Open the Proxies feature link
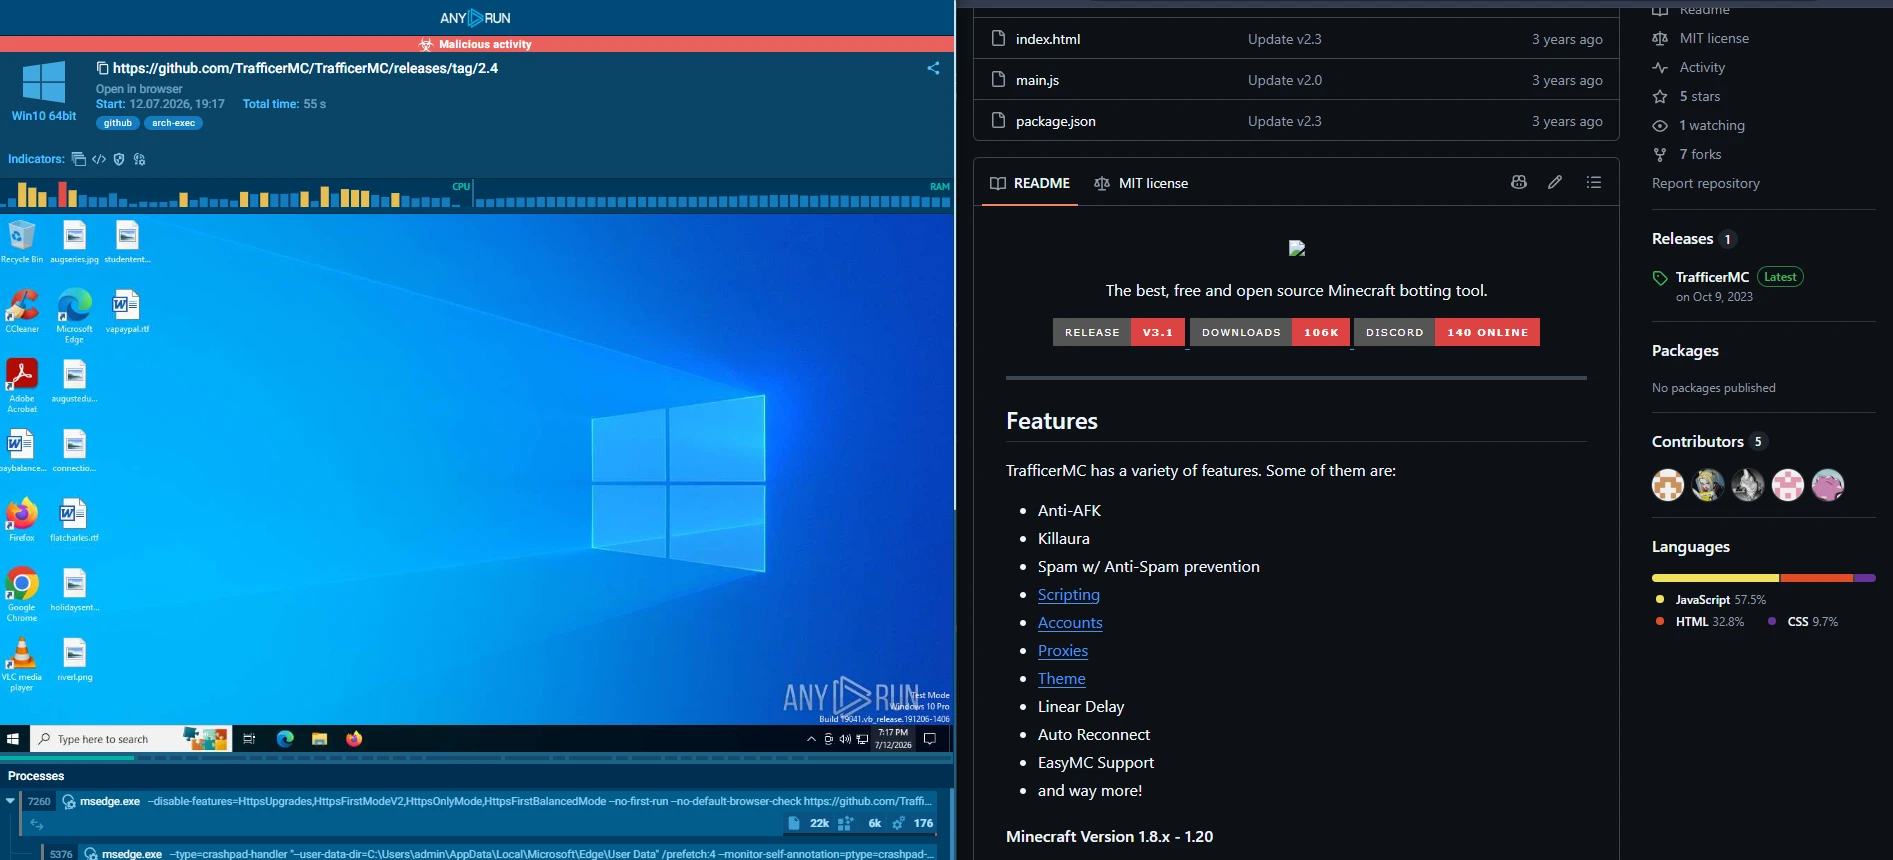 (x=1062, y=650)
